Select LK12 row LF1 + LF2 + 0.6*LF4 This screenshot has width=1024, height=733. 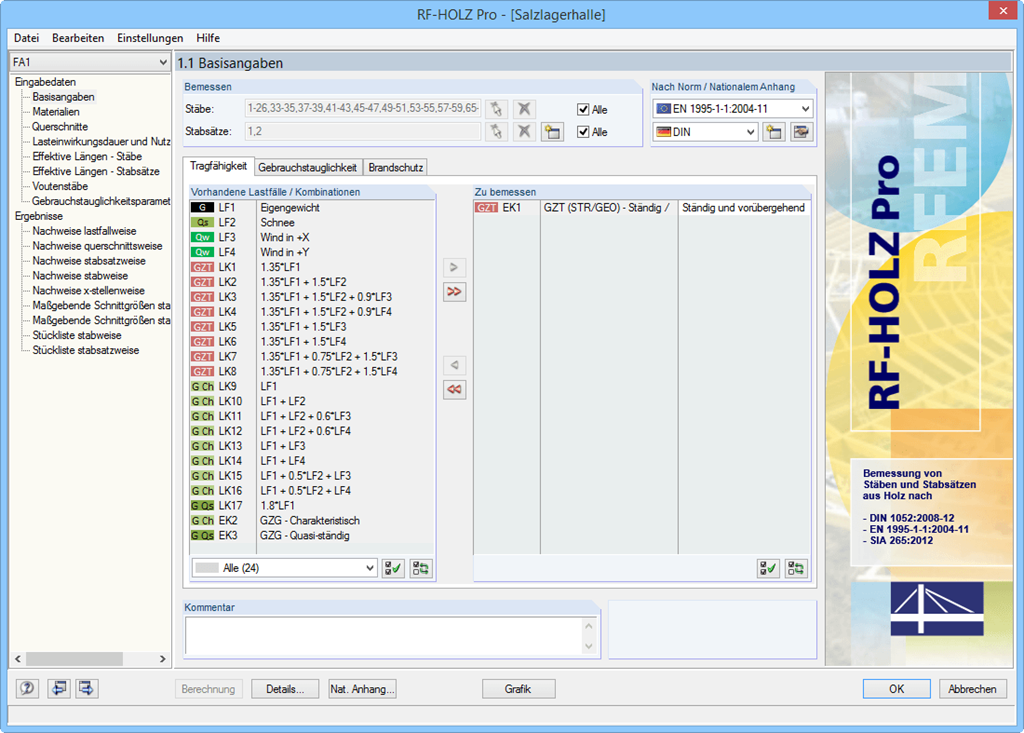tap(312, 431)
